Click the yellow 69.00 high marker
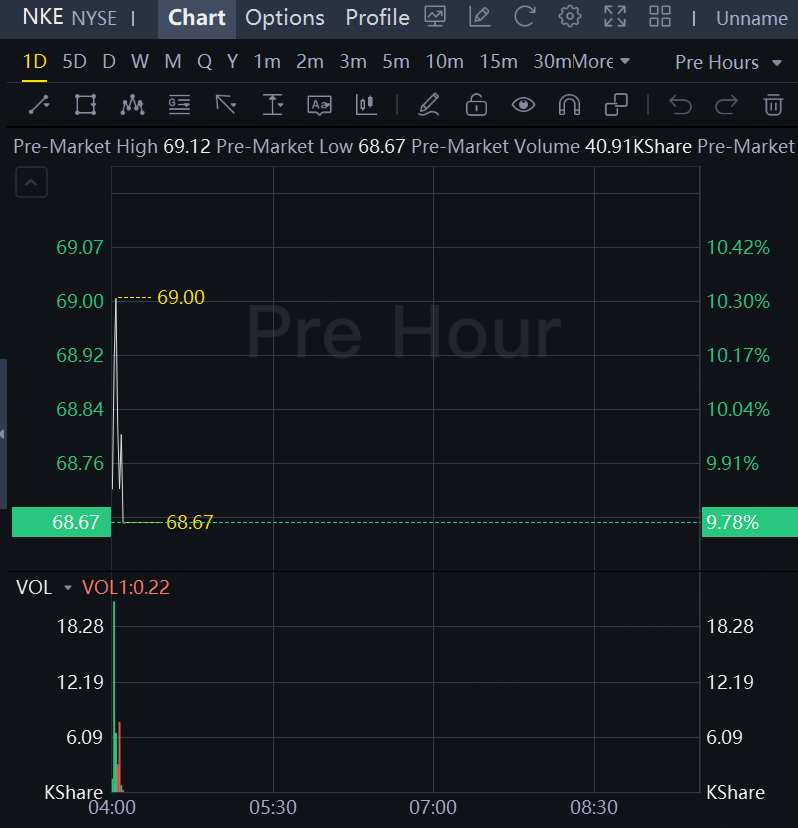This screenshot has width=798, height=828. (x=181, y=297)
